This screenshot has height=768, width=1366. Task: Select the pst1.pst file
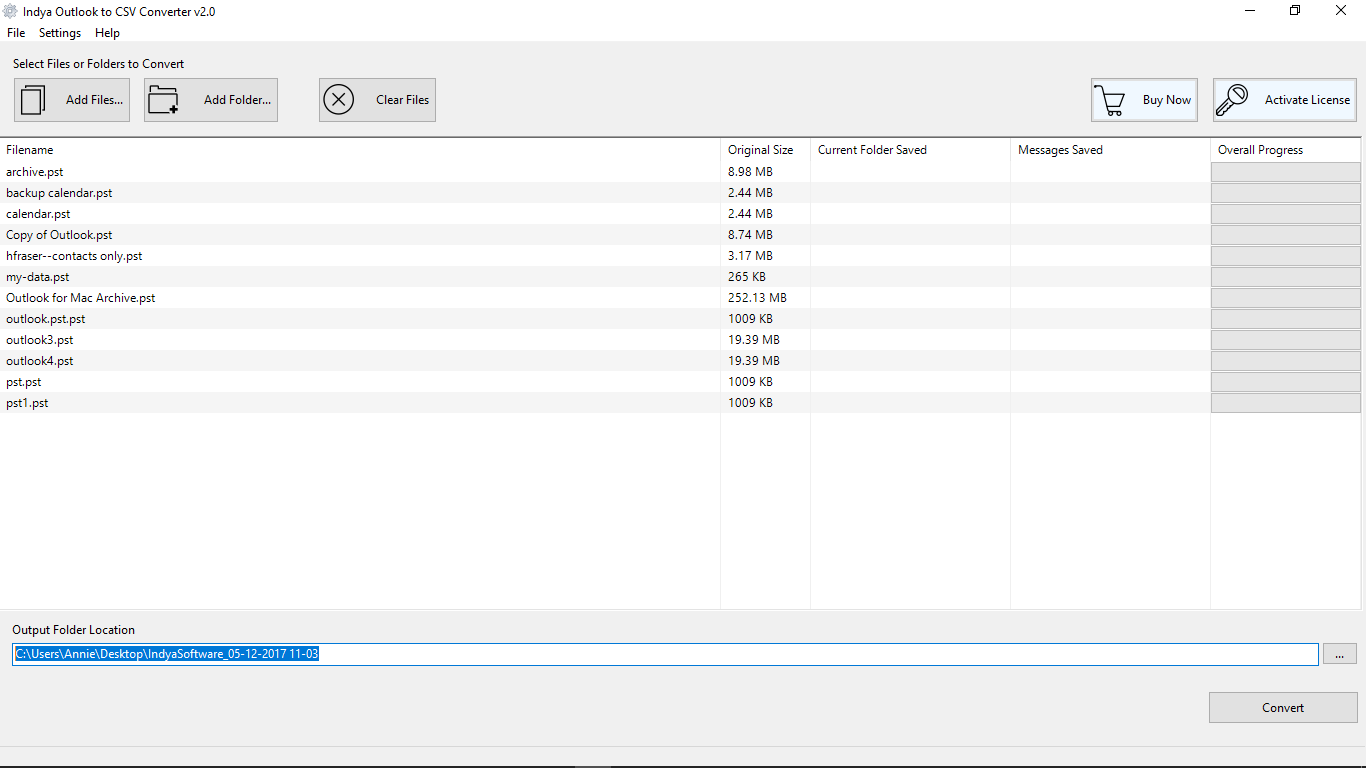pos(27,403)
